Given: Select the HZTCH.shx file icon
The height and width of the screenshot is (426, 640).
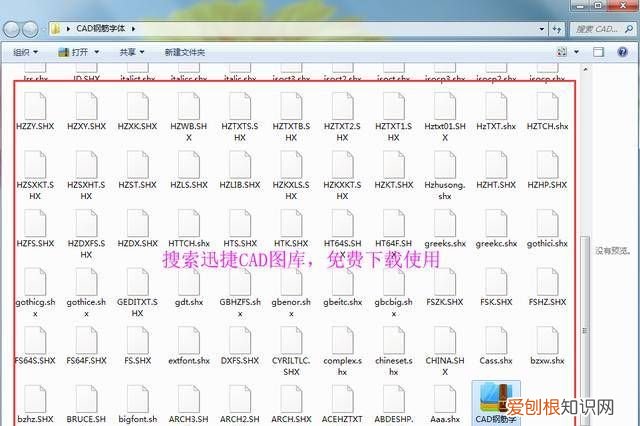Looking at the screenshot, I should [x=547, y=106].
